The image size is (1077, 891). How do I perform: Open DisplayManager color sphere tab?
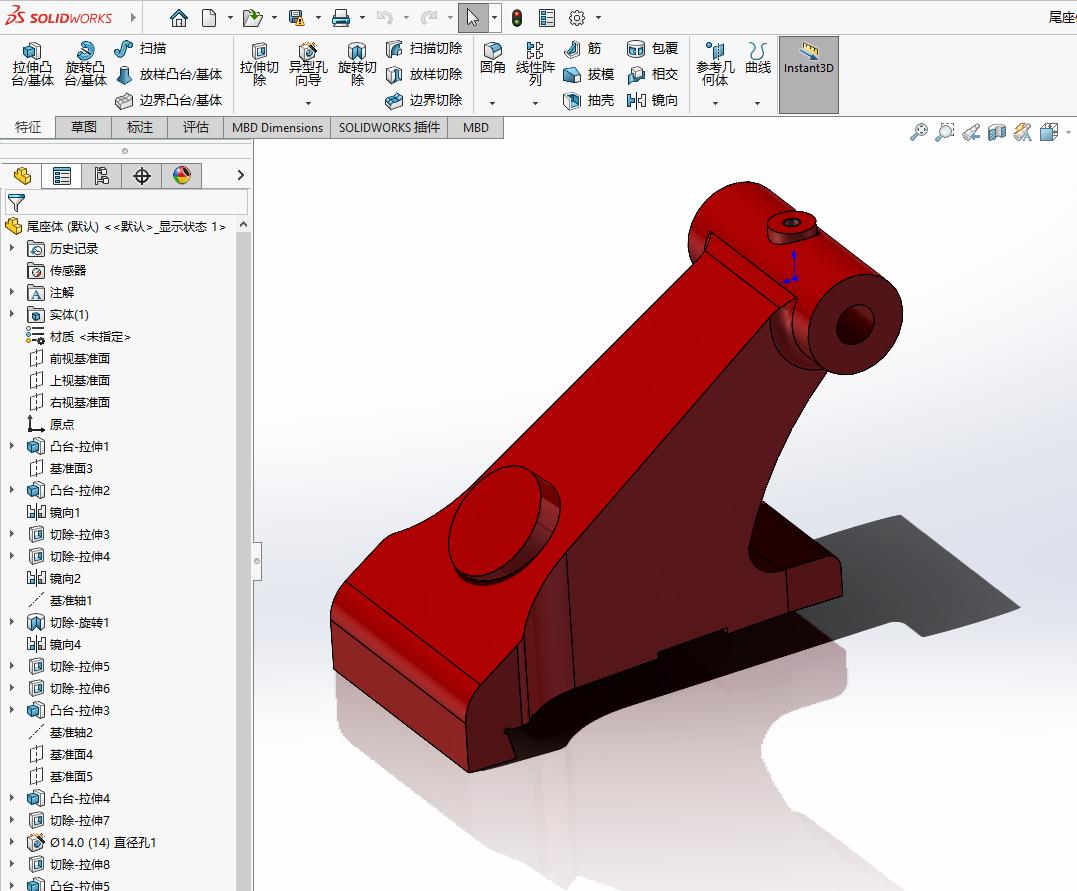pyautogui.click(x=182, y=176)
